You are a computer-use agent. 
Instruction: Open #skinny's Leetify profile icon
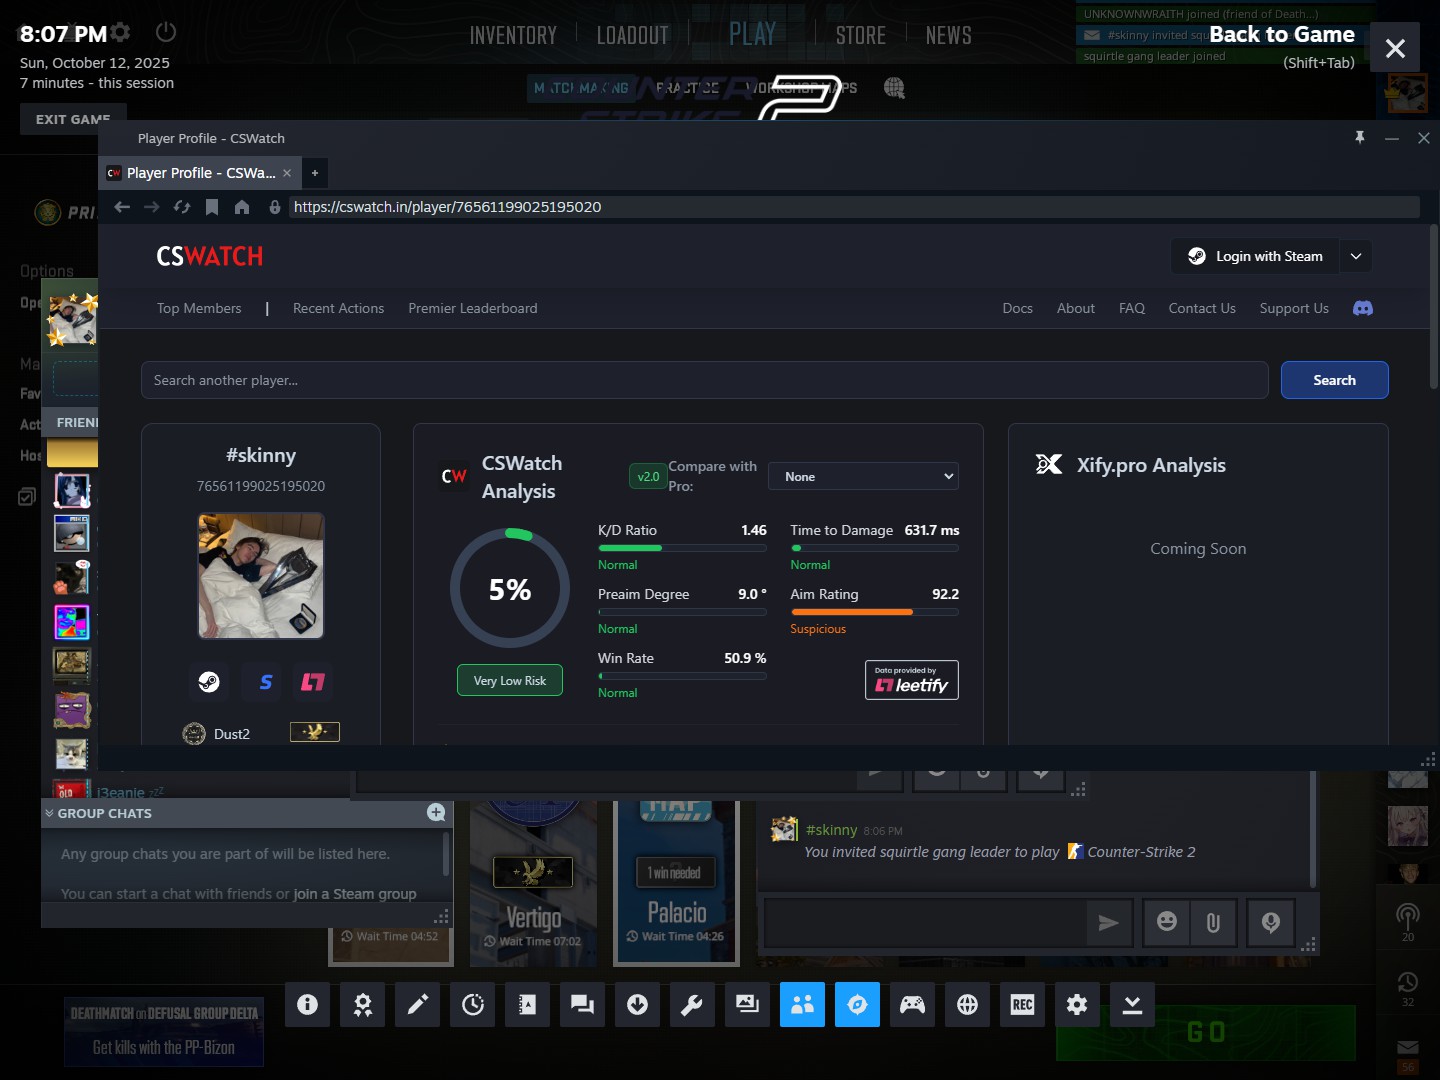coord(313,682)
